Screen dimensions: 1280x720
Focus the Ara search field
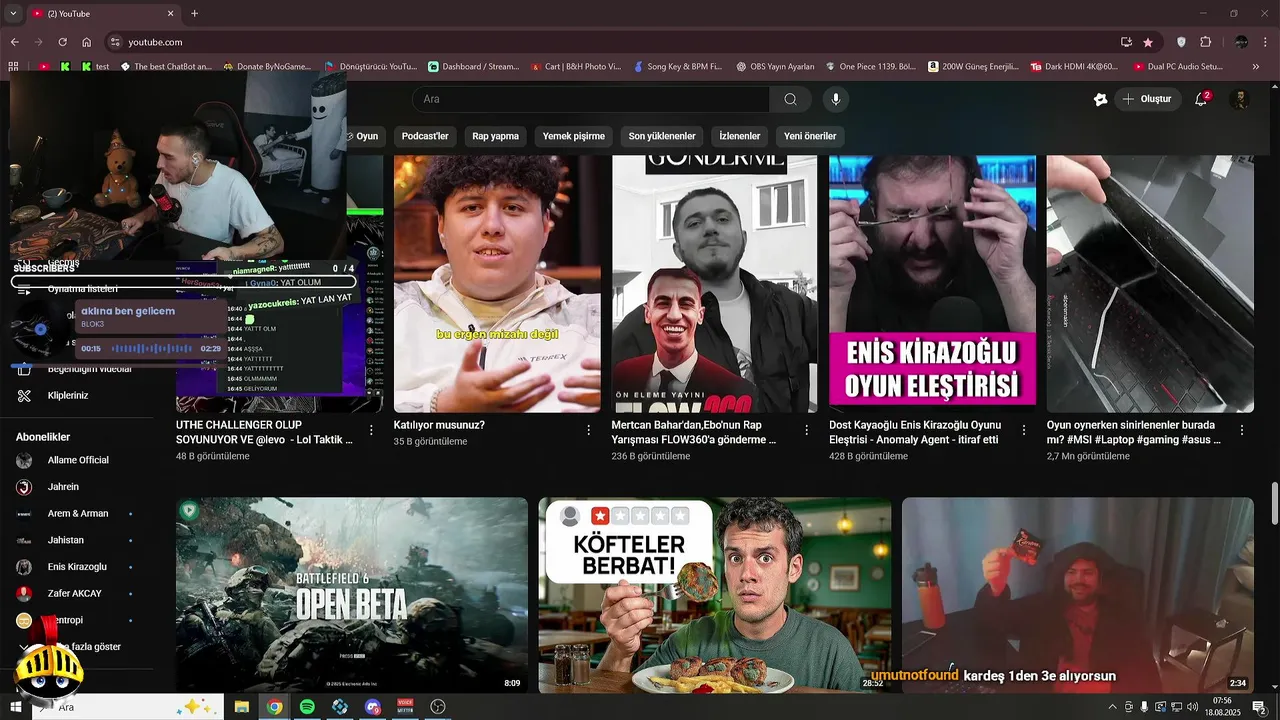click(590, 99)
